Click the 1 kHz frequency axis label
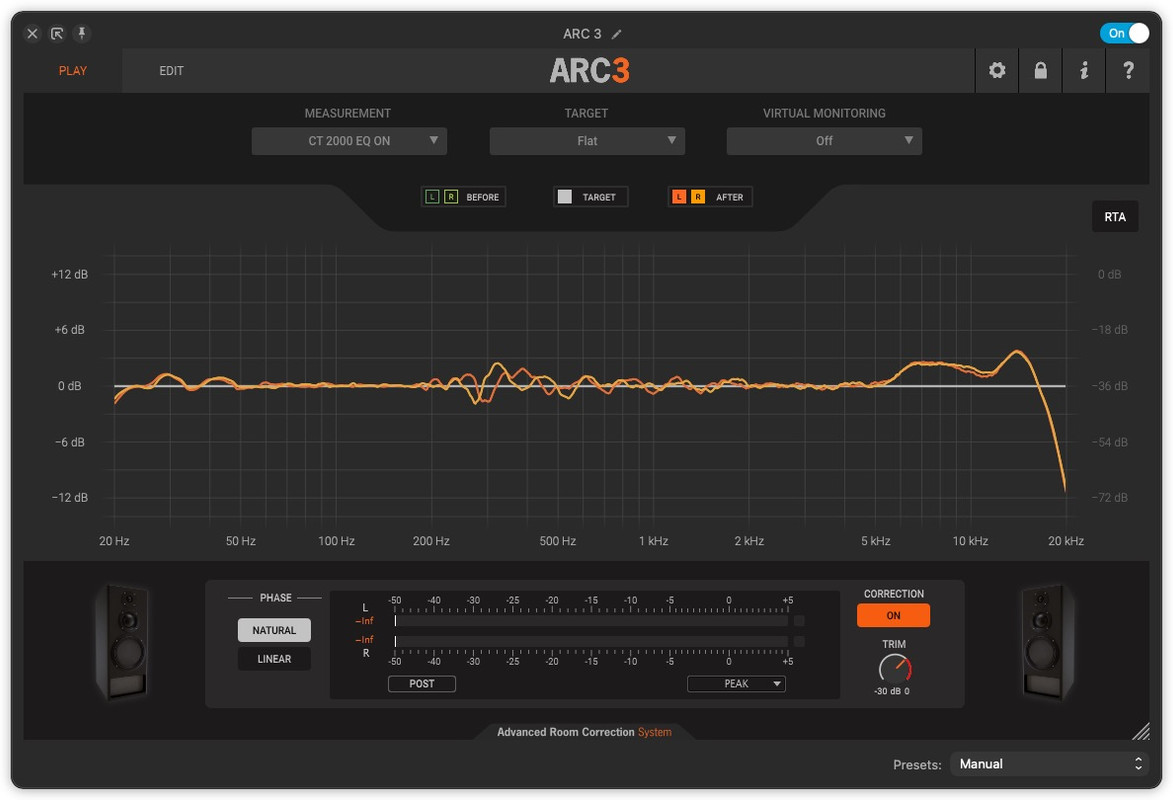1173x800 pixels. tap(653, 540)
